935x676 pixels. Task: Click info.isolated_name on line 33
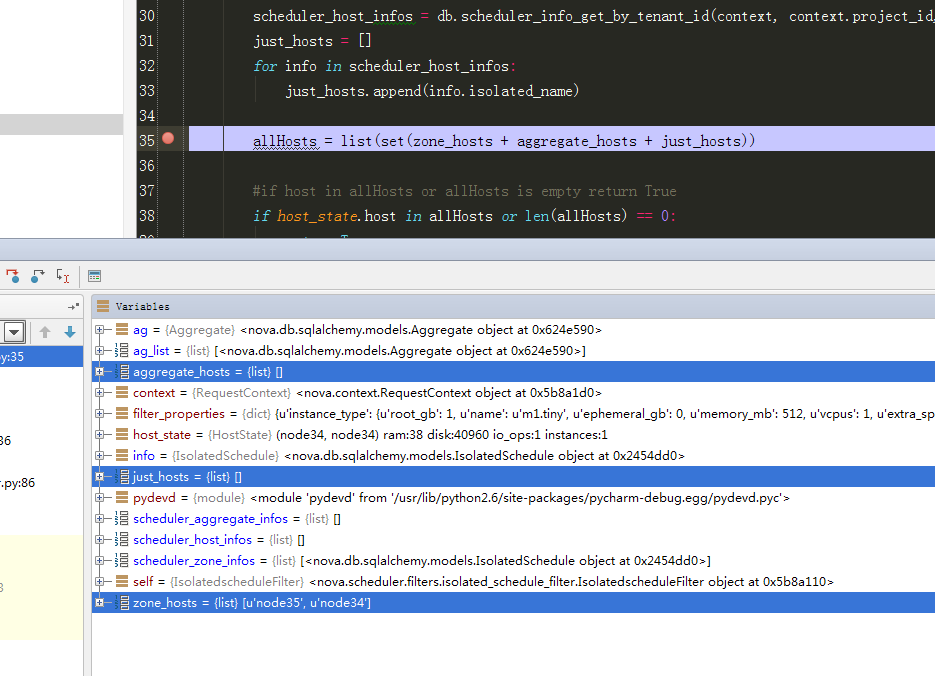(501, 91)
